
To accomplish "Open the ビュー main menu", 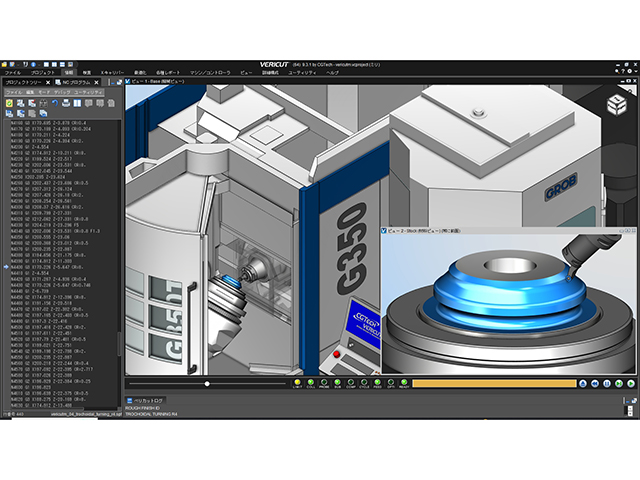I will click(x=246, y=73).
